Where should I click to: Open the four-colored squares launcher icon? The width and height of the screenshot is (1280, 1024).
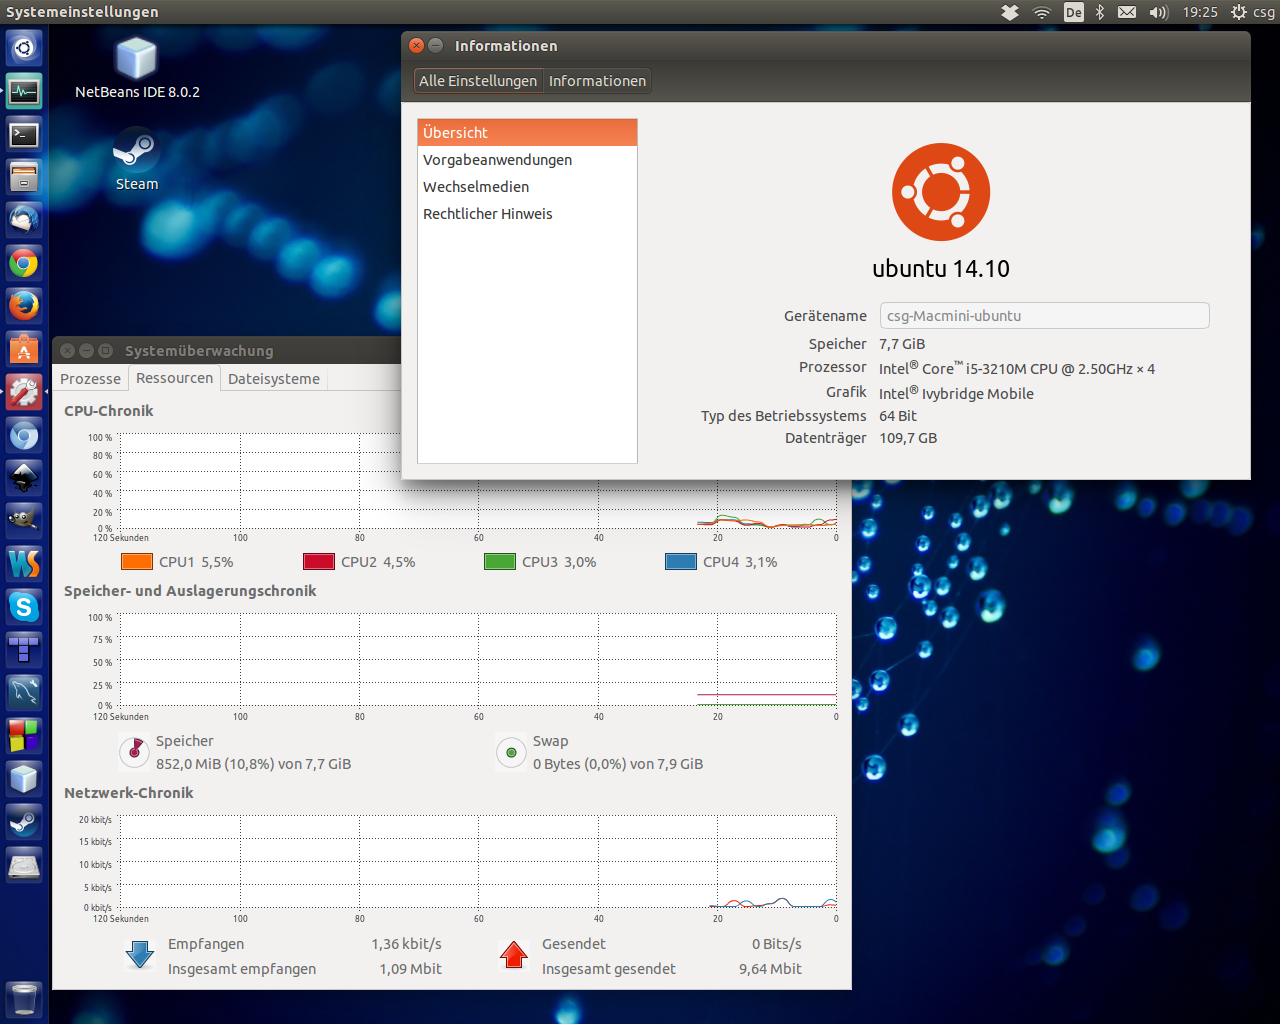coord(24,736)
